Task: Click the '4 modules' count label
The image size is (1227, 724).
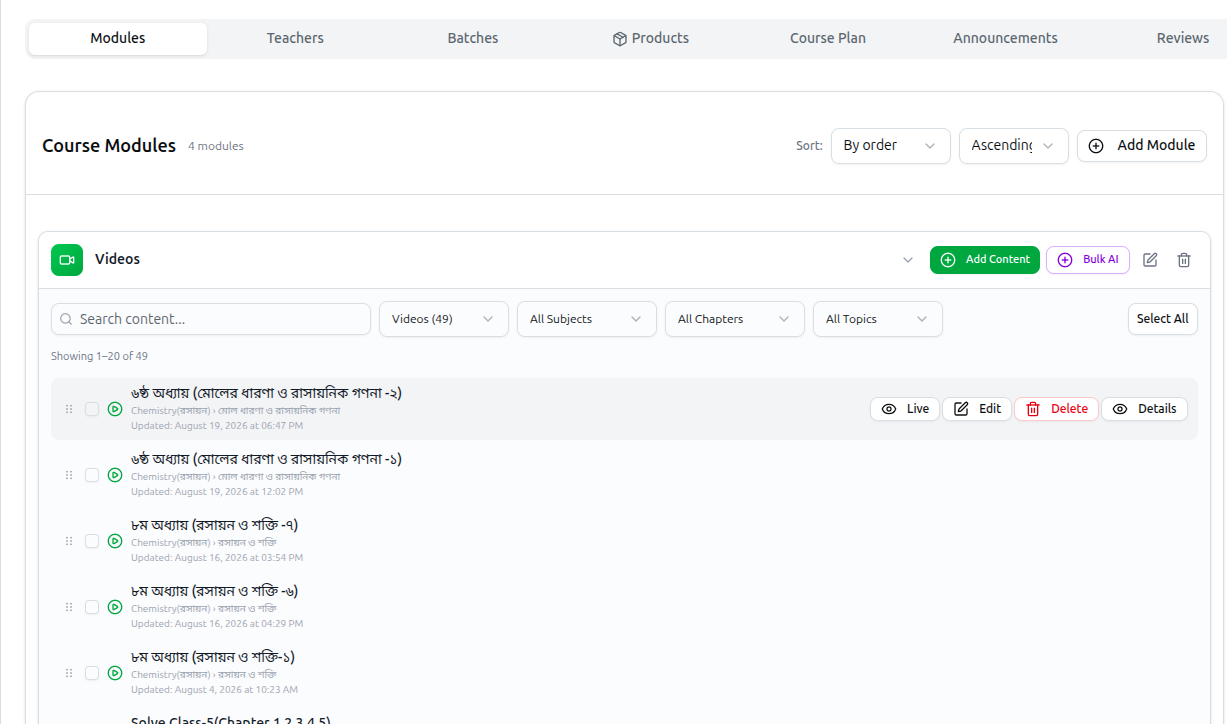Action: click(216, 146)
